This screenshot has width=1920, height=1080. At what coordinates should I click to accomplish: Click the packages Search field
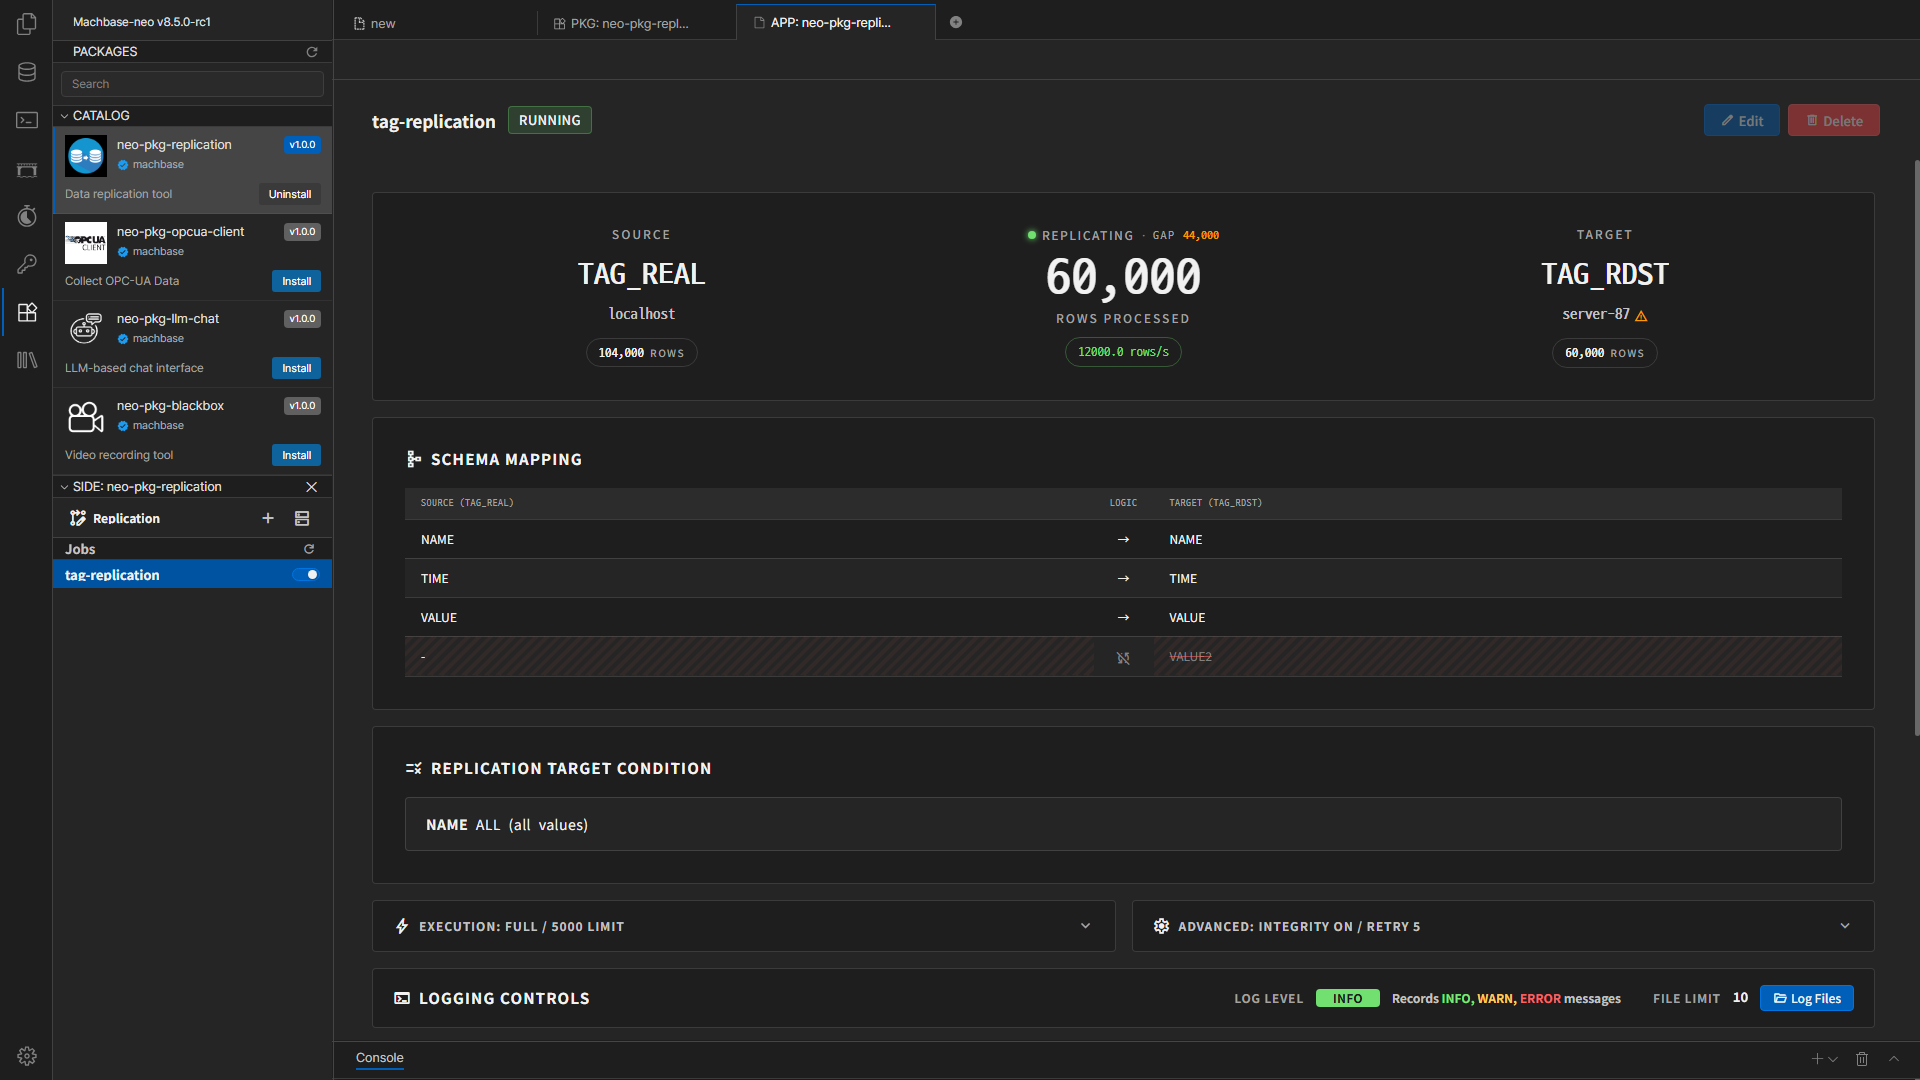pyautogui.click(x=192, y=84)
